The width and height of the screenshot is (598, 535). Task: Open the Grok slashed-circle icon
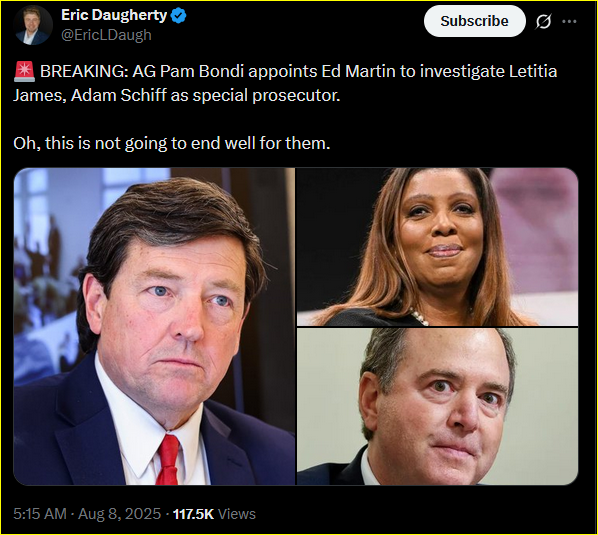click(543, 21)
